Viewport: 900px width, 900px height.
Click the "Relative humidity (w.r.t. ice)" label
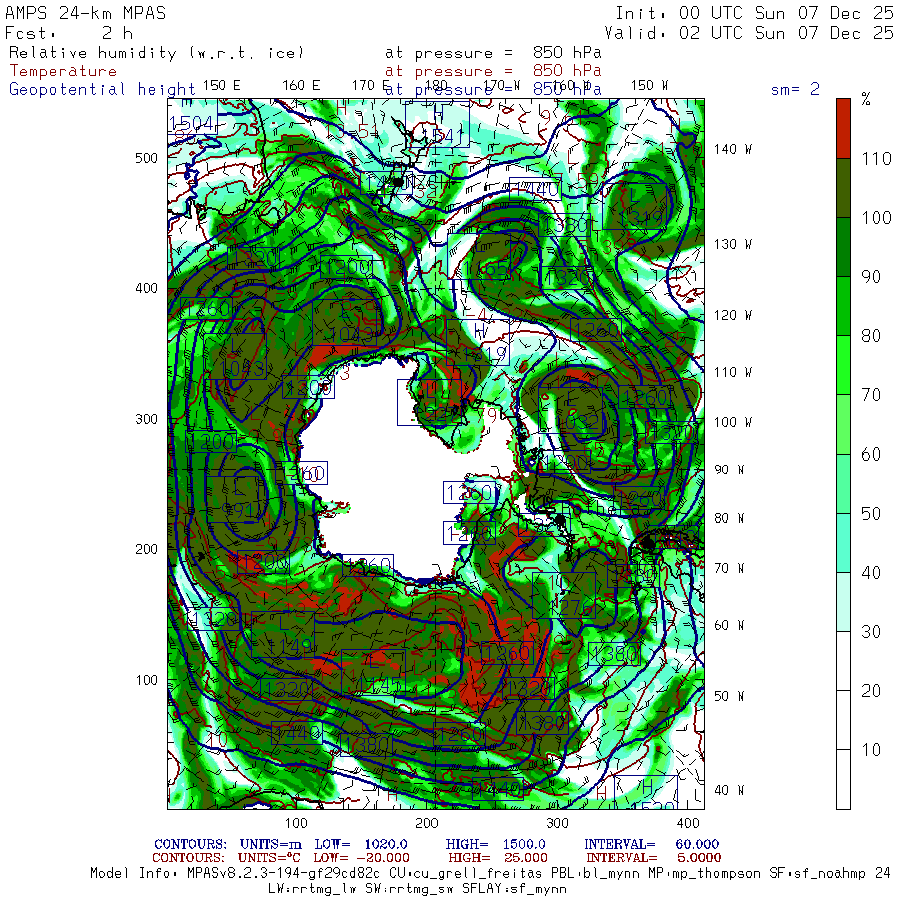click(156, 53)
